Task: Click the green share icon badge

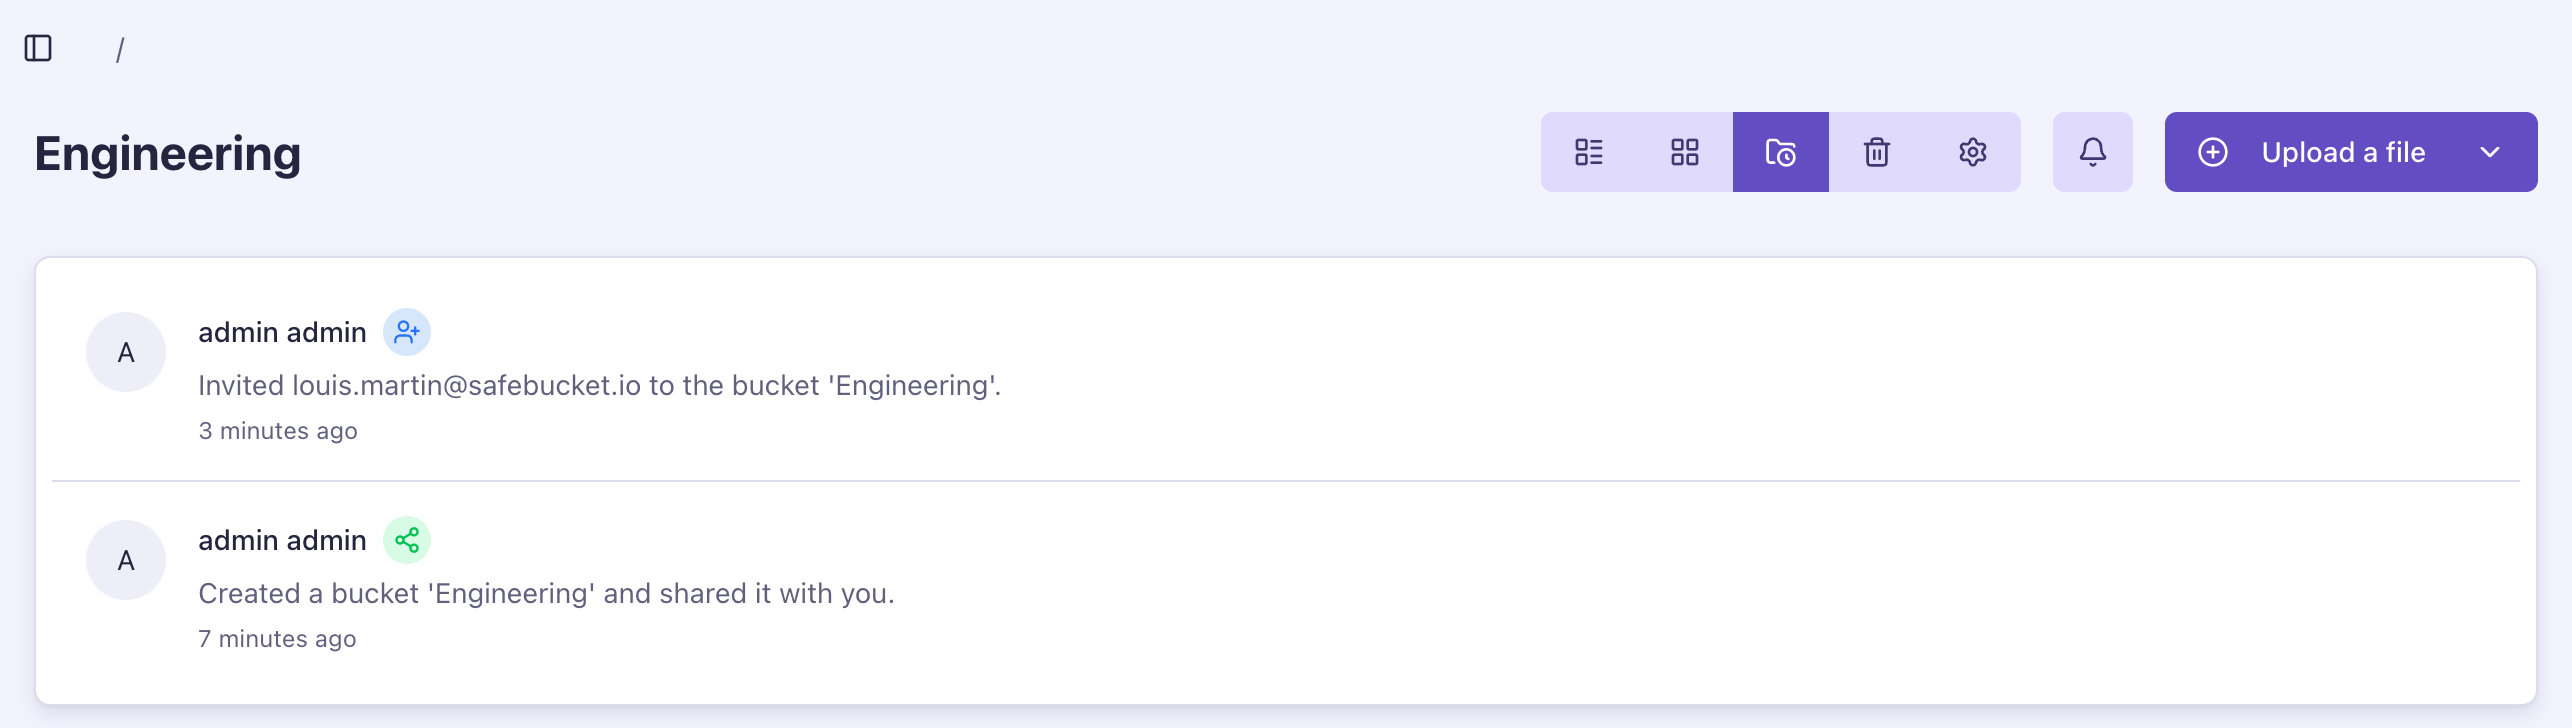Action: click(406, 540)
